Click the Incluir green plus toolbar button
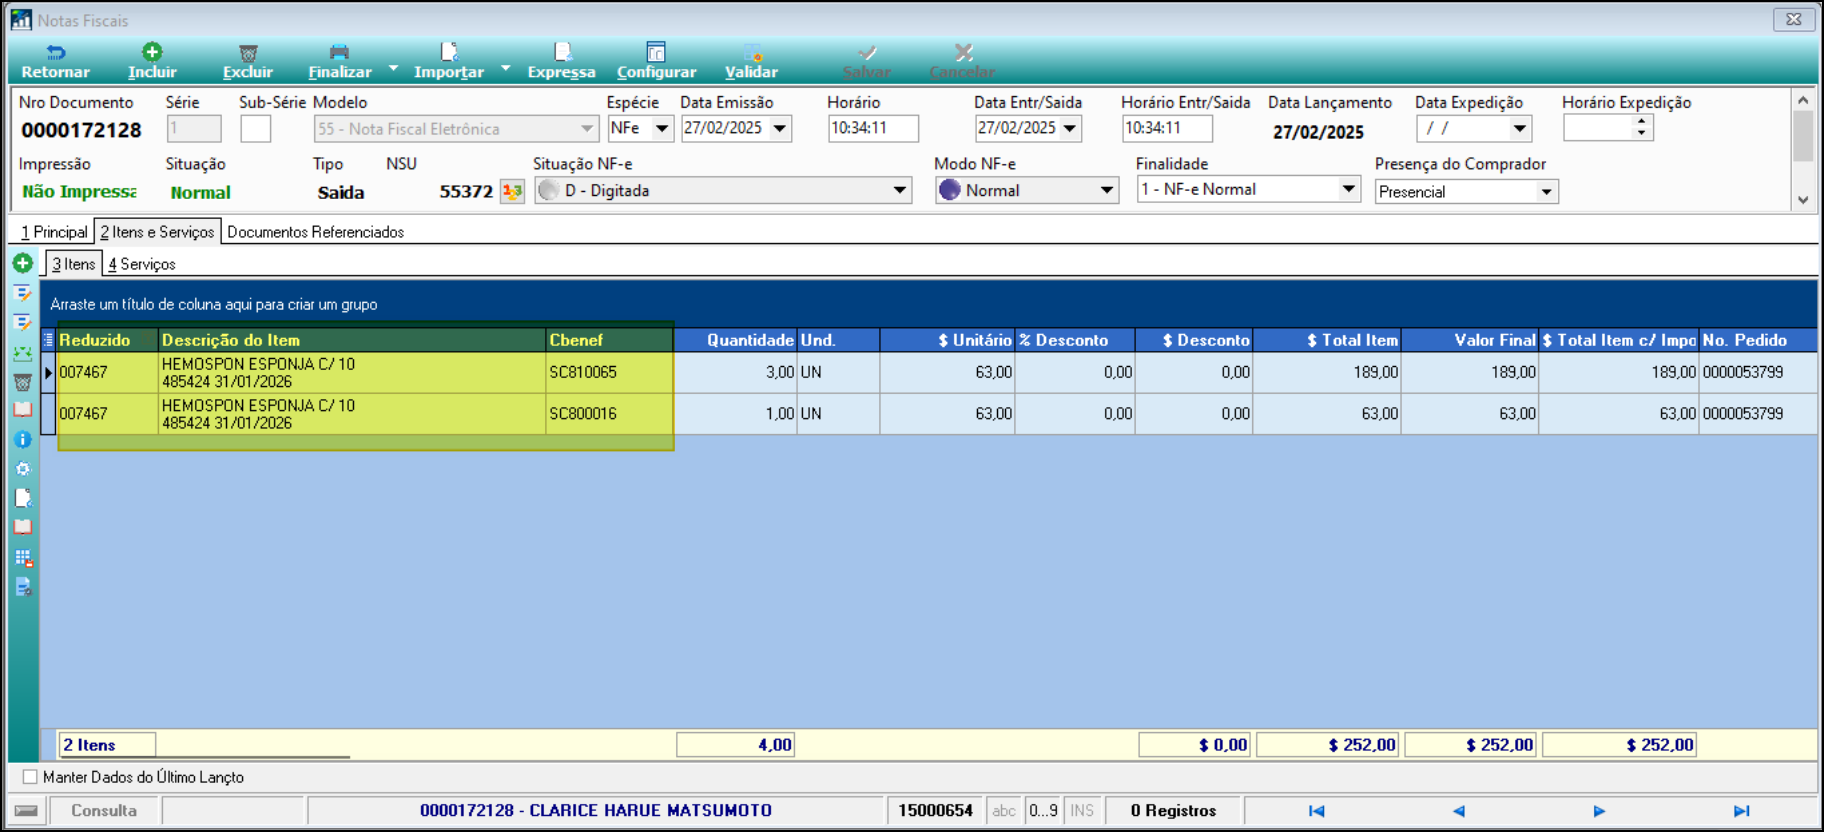Screen dimensions: 1824x832 [152, 62]
